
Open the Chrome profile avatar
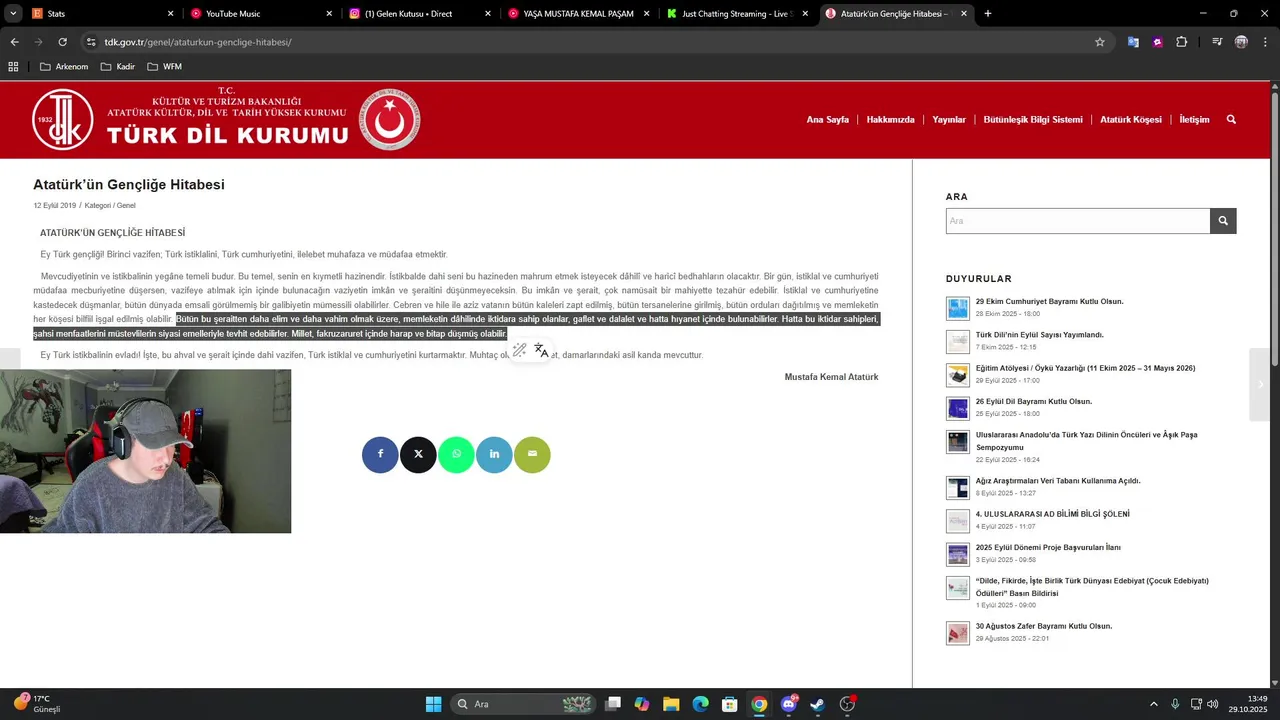tap(1241, 42)
